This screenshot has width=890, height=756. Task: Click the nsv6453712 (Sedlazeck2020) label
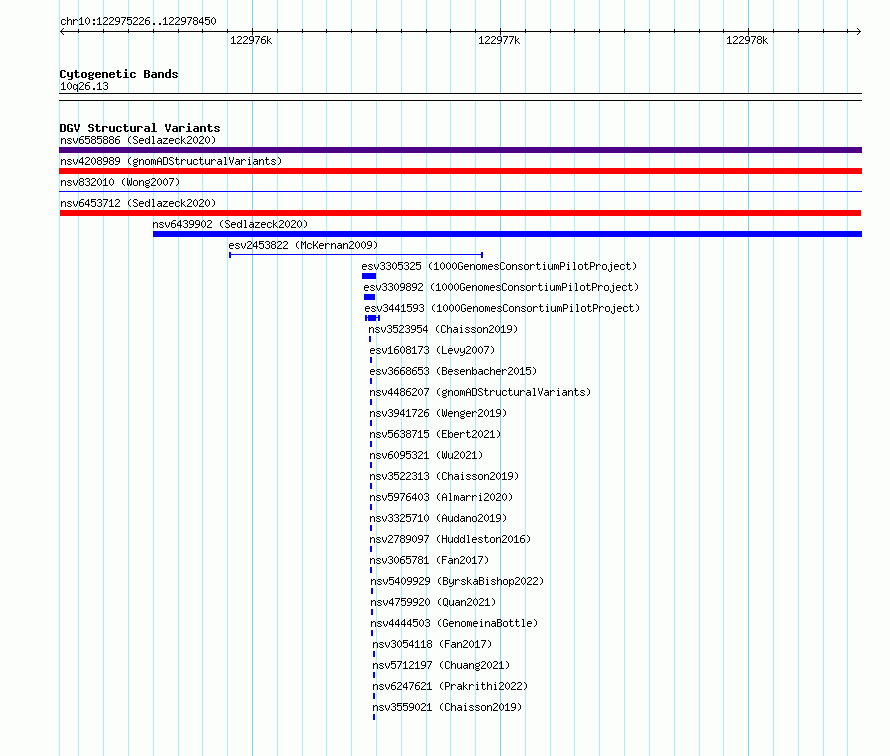click(x=138, y=203)
